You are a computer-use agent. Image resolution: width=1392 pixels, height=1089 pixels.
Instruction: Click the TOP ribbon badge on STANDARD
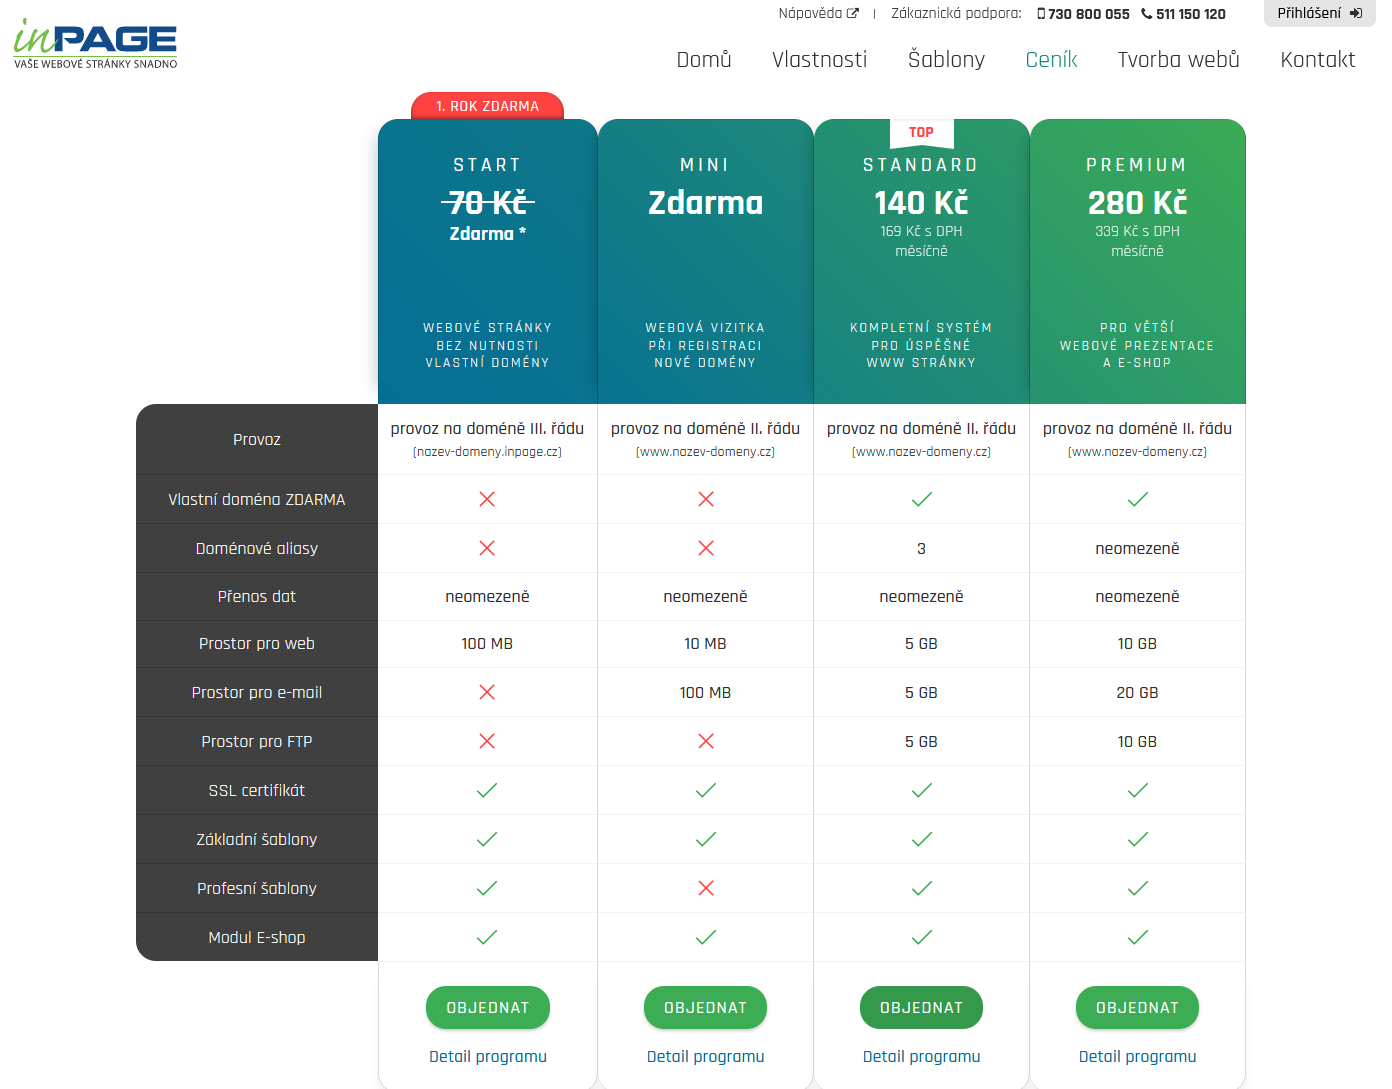(921, 133)
